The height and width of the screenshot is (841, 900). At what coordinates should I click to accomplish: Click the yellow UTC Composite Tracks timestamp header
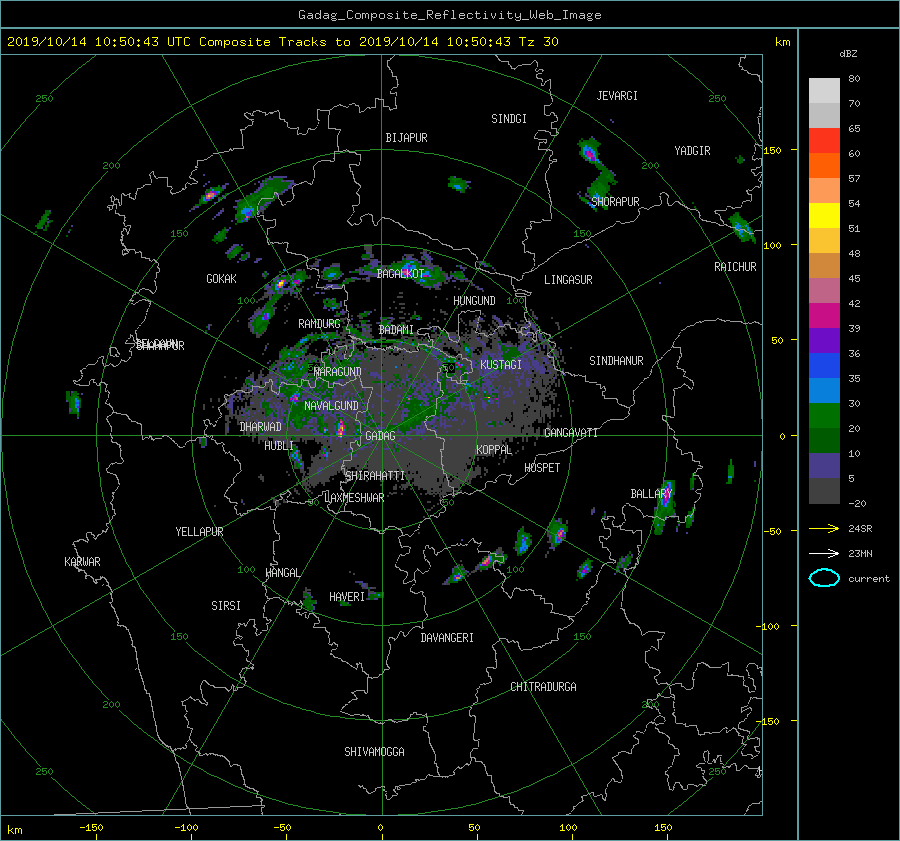[x=282, y=42]
